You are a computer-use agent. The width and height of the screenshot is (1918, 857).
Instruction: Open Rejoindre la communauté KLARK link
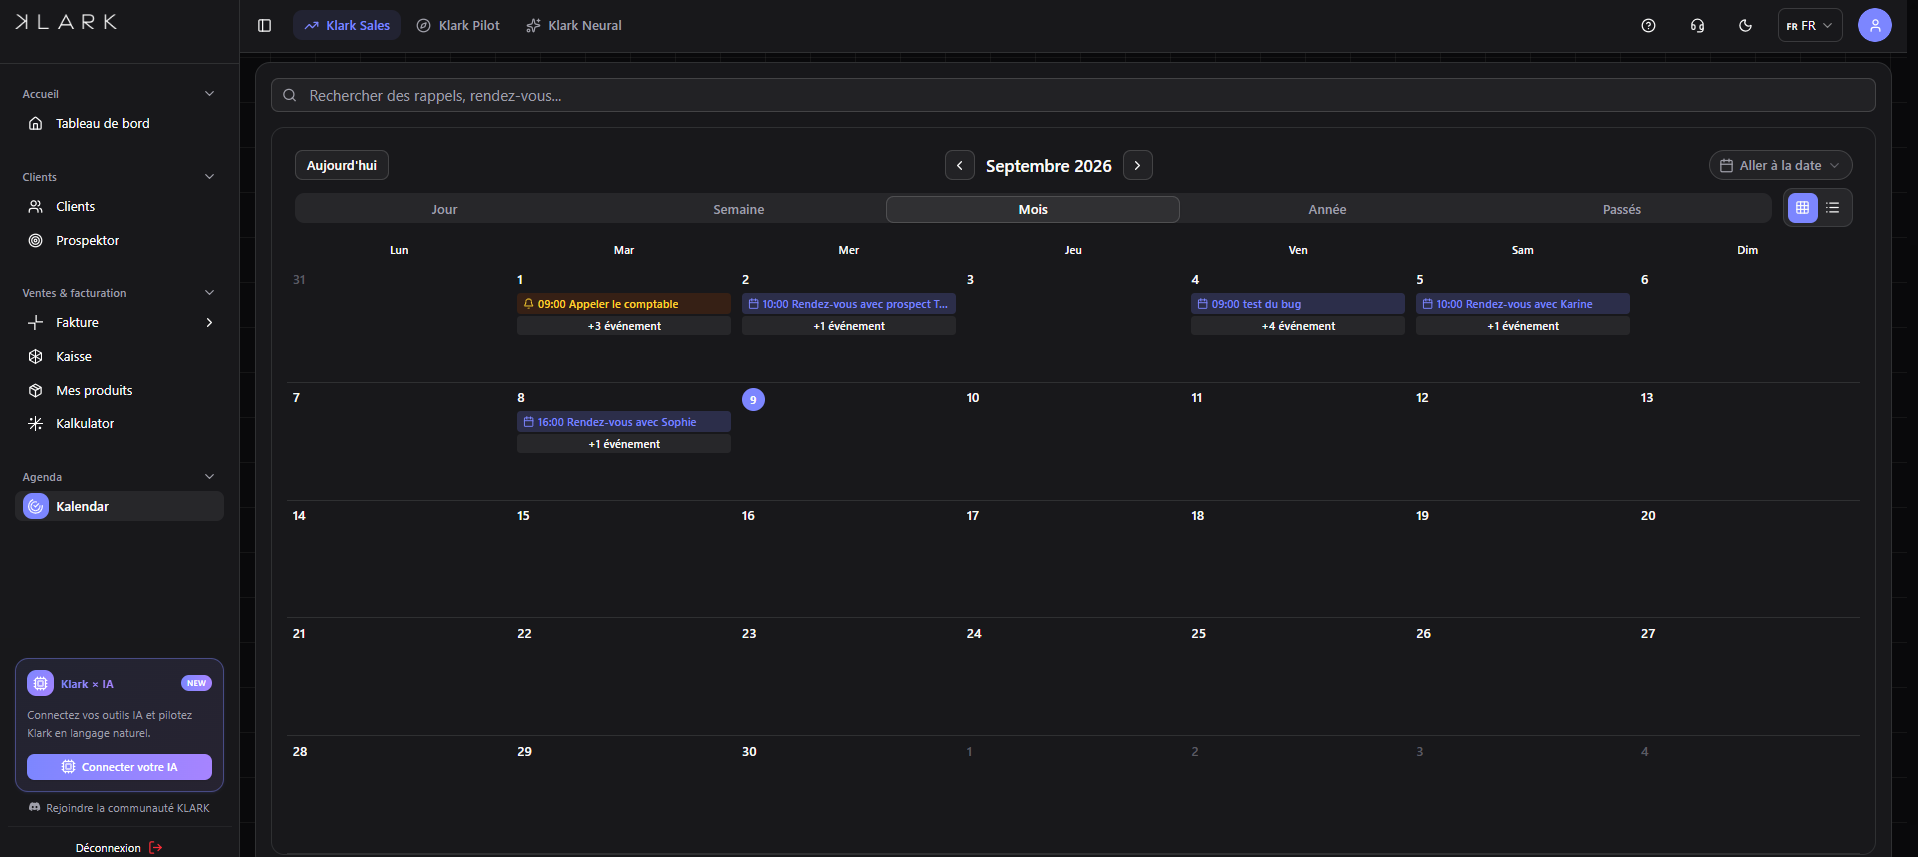[x=119, y=808]
